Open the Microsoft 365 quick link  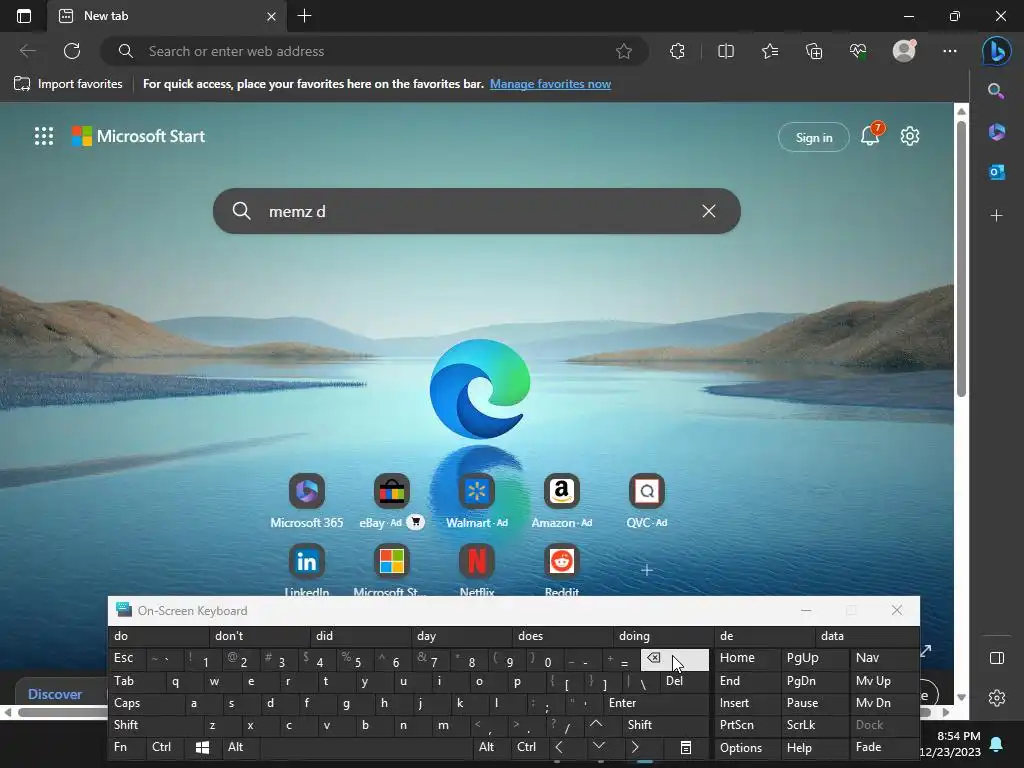pyautogui.click(x=307, y=501)
